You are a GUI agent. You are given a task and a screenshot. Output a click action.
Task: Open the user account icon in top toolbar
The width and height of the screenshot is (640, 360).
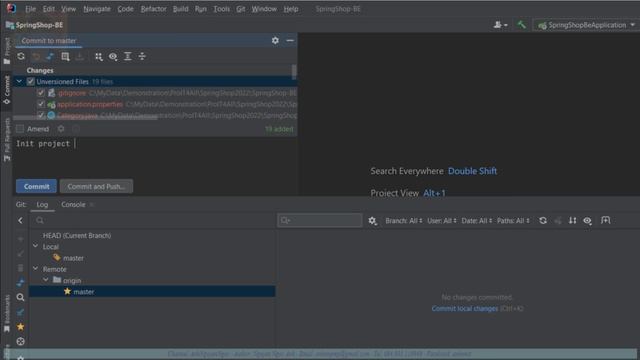(500, 25)
